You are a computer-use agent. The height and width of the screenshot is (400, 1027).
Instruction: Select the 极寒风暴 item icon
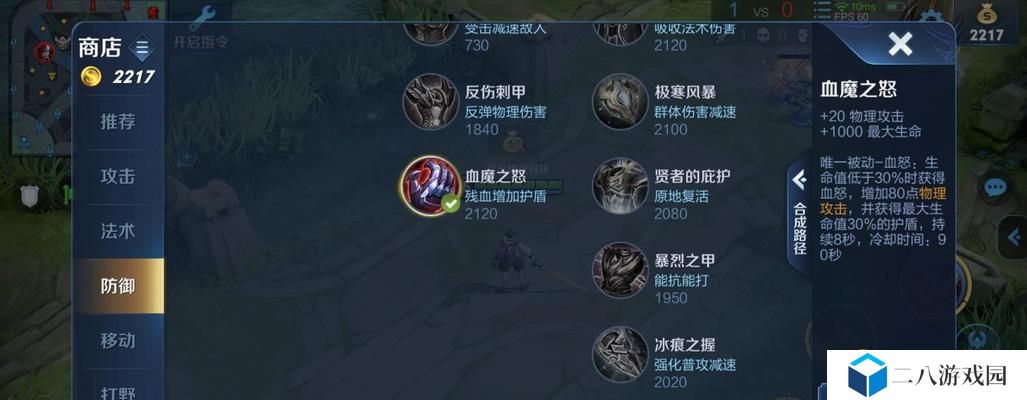(620, 101)
